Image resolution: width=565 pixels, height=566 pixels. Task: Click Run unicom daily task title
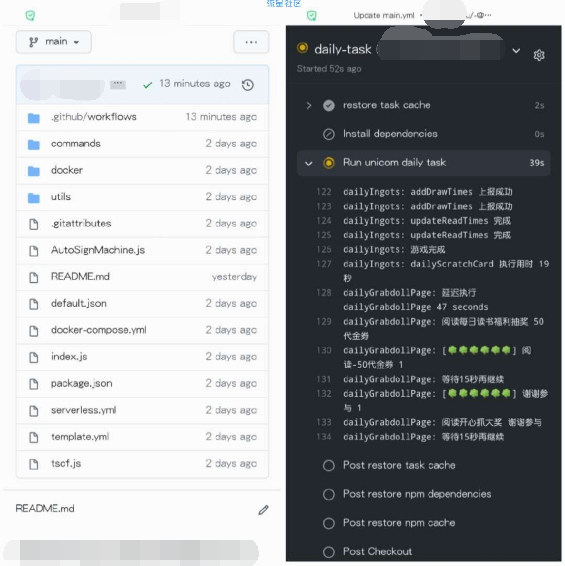point(394,162)
